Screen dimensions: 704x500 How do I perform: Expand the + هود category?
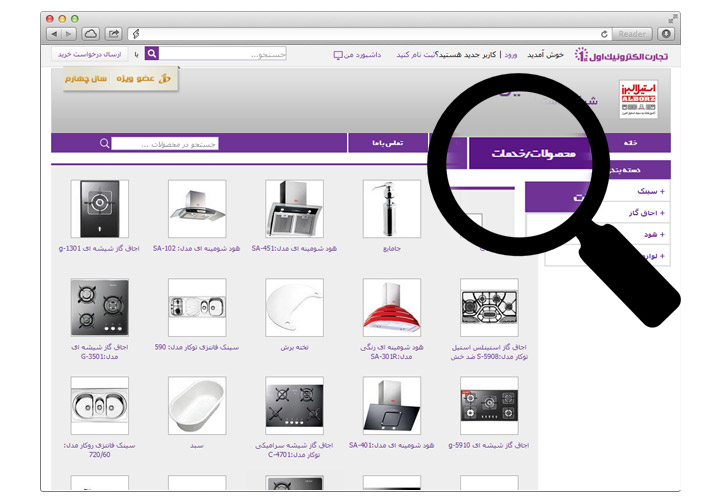point(654,234)
